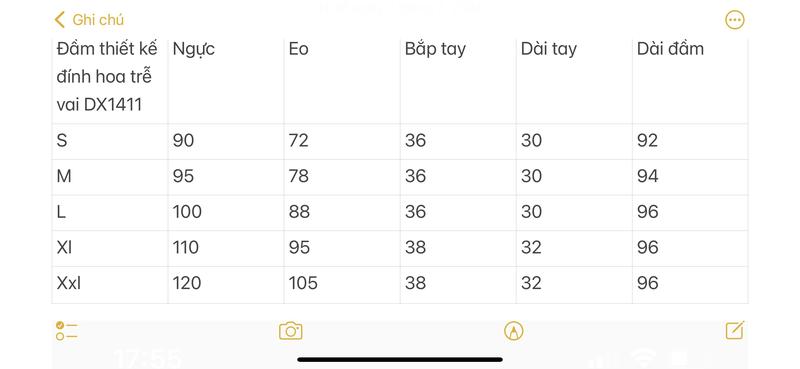This screenshot has height=369, width=800.
Task: Tap the checklist icon in bottom toolbar
Action: (x=66, y=331)
